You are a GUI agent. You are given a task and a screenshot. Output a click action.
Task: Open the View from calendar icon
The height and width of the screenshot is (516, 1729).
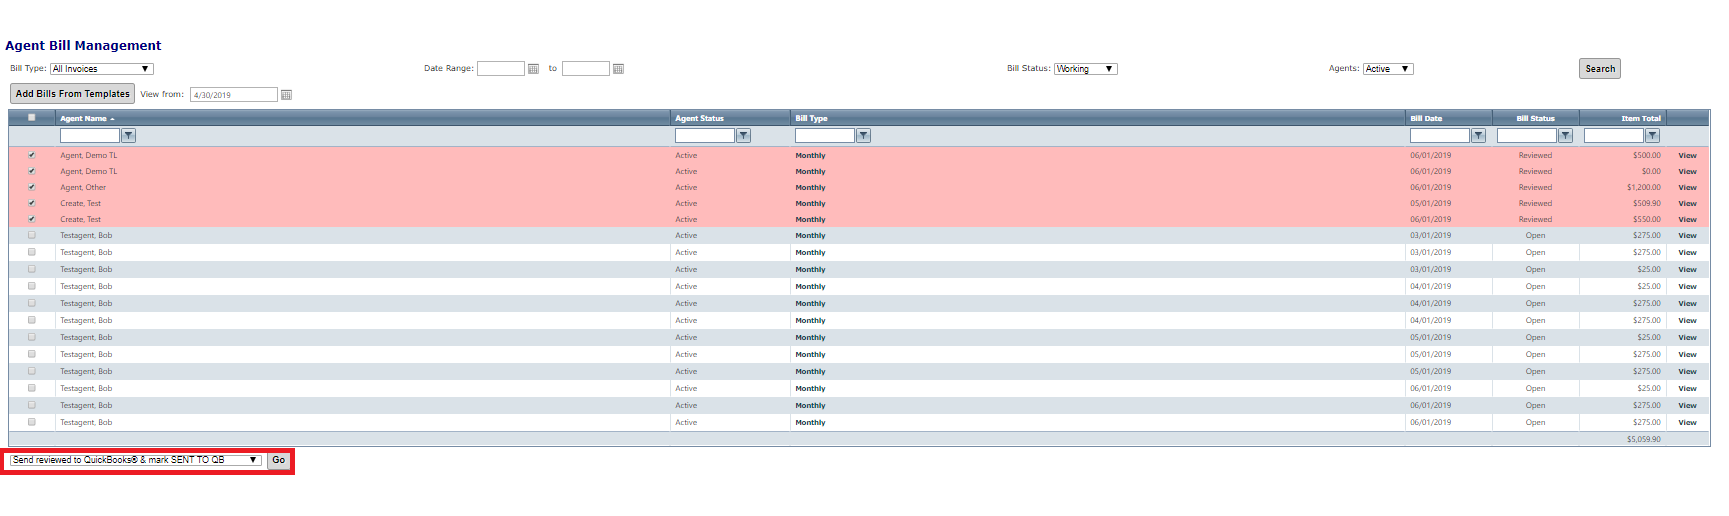(x=286, y=95)
